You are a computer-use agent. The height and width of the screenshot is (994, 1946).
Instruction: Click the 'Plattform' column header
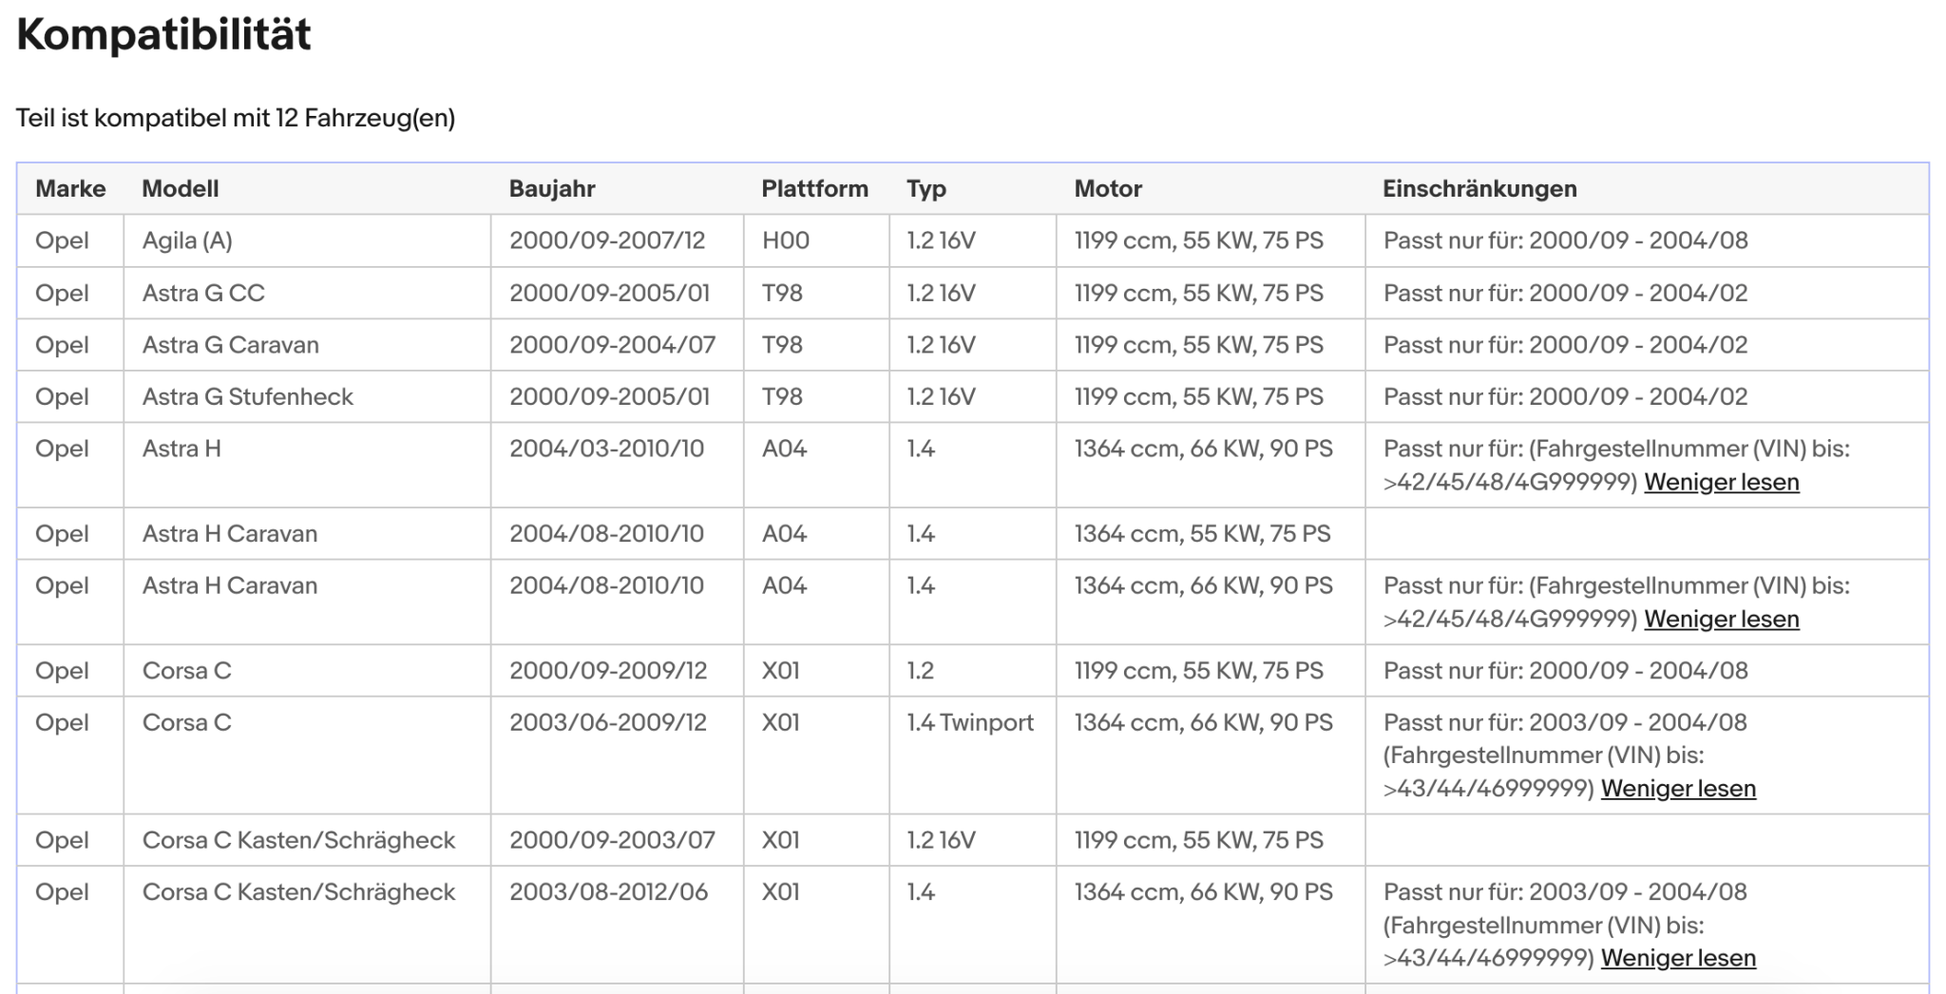point(814,189)
